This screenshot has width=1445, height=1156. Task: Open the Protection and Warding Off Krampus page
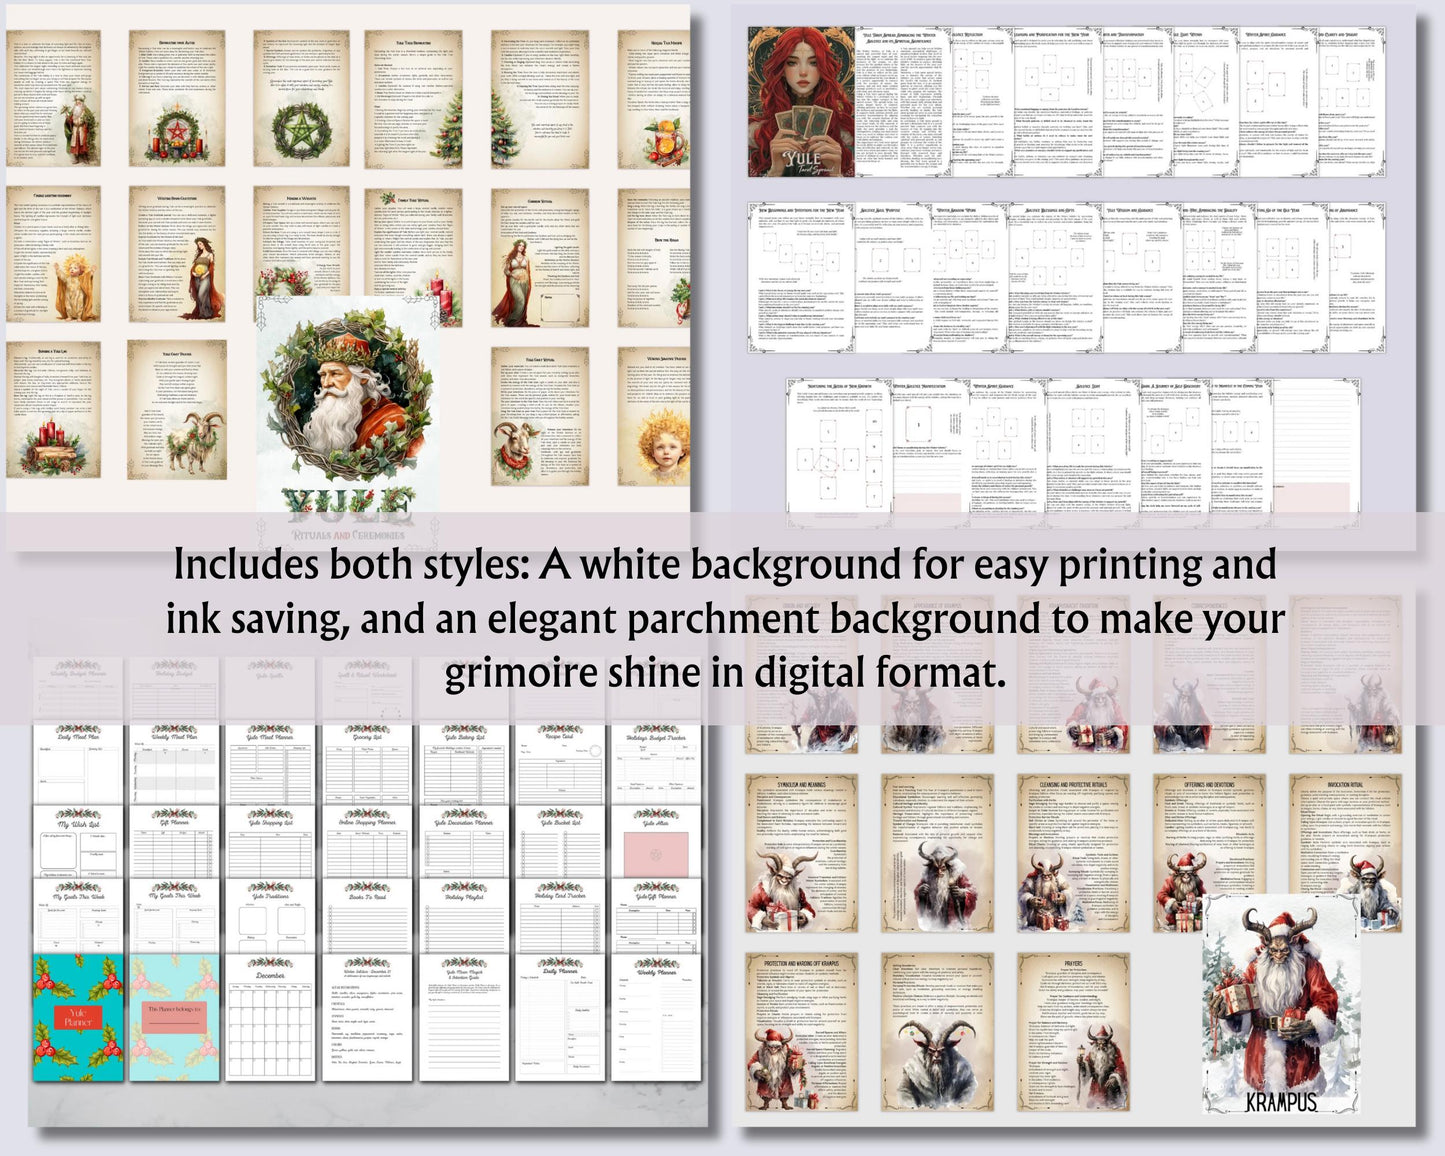[x=801, y=1032]
